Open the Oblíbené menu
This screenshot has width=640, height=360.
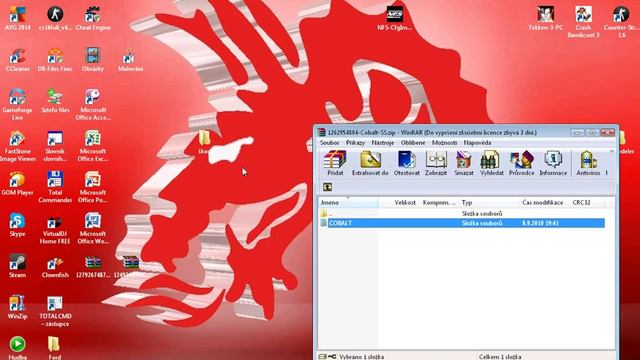point(413,142)
